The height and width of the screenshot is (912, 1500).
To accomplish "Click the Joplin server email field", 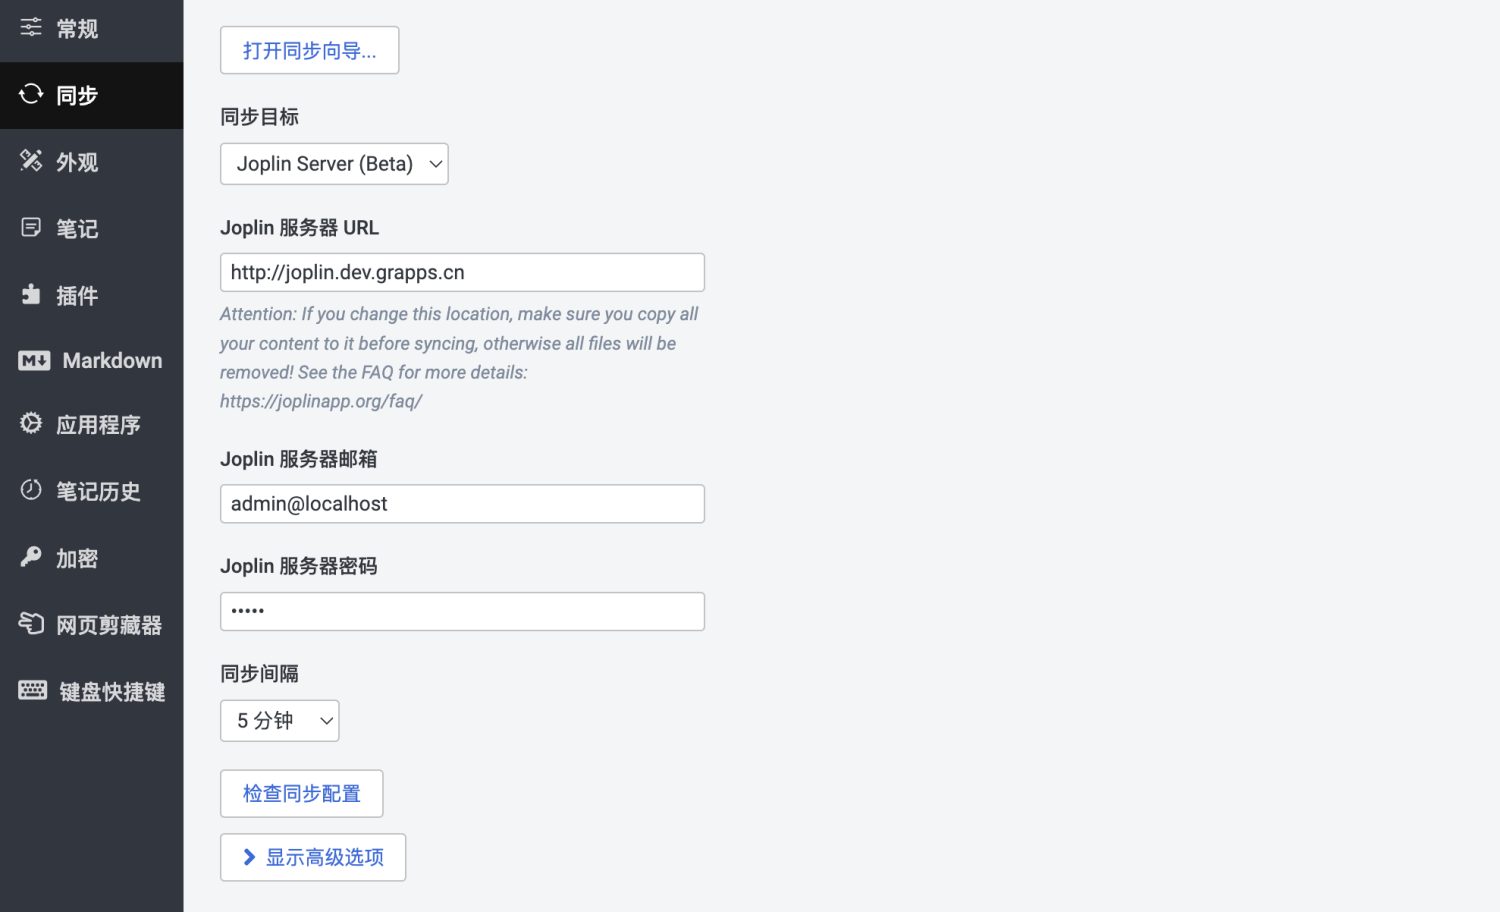I will (x=462, y=504).
